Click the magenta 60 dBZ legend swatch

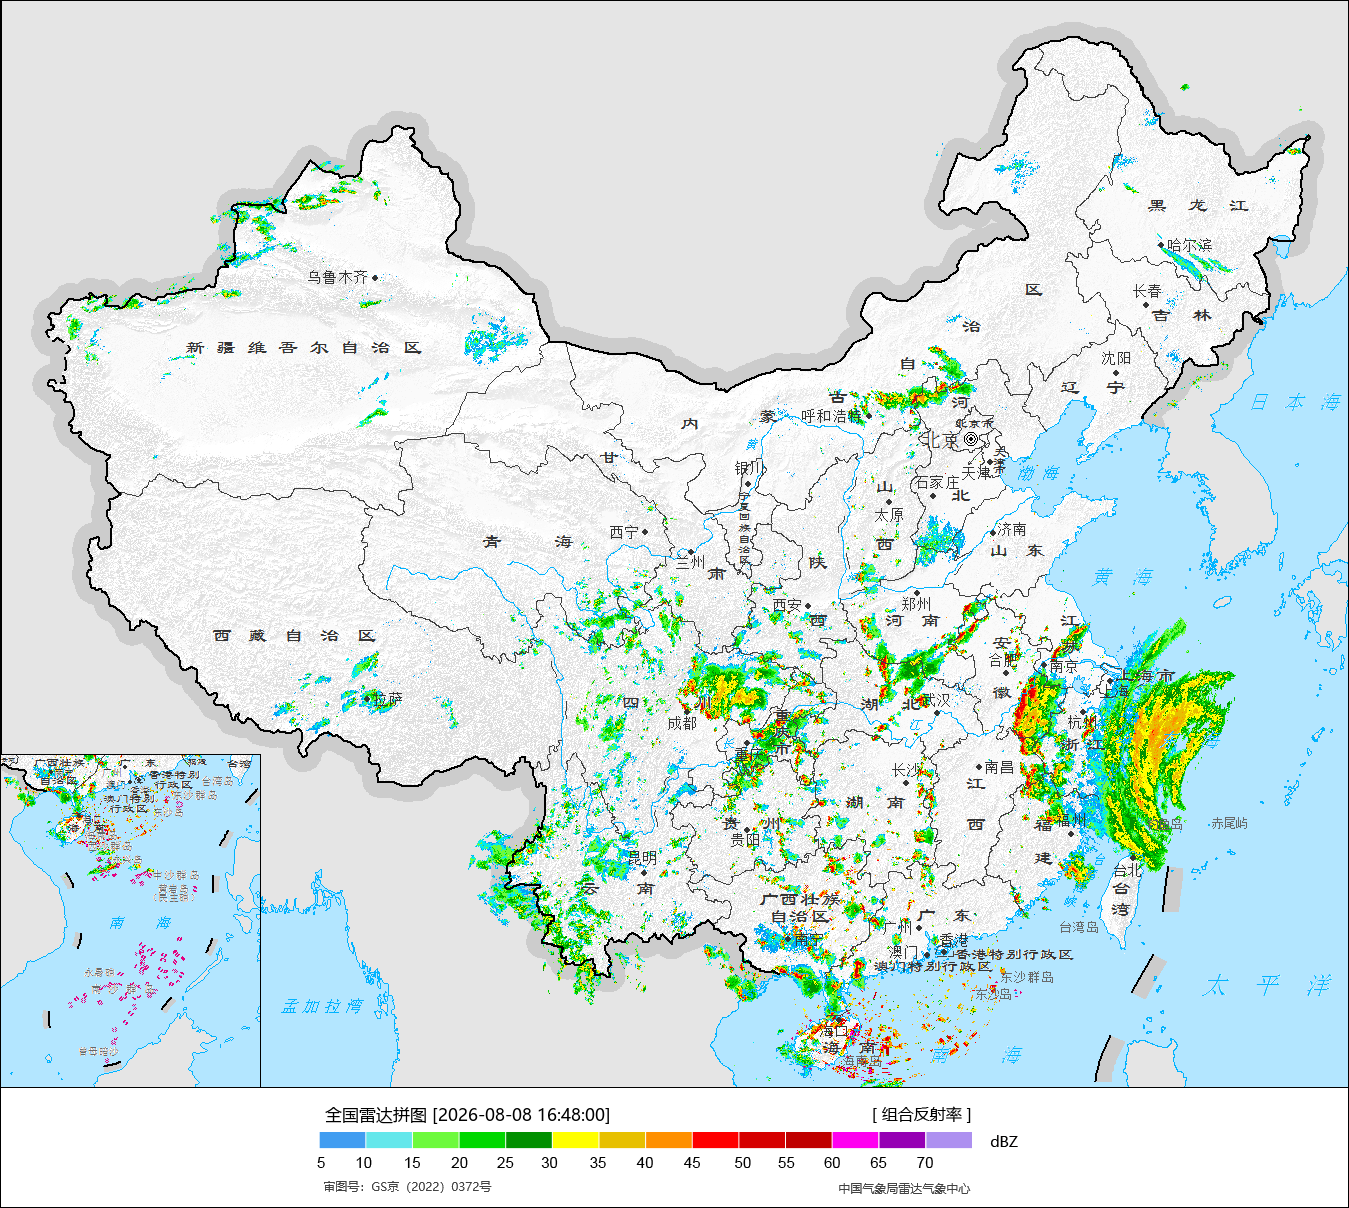(856, 1140)
